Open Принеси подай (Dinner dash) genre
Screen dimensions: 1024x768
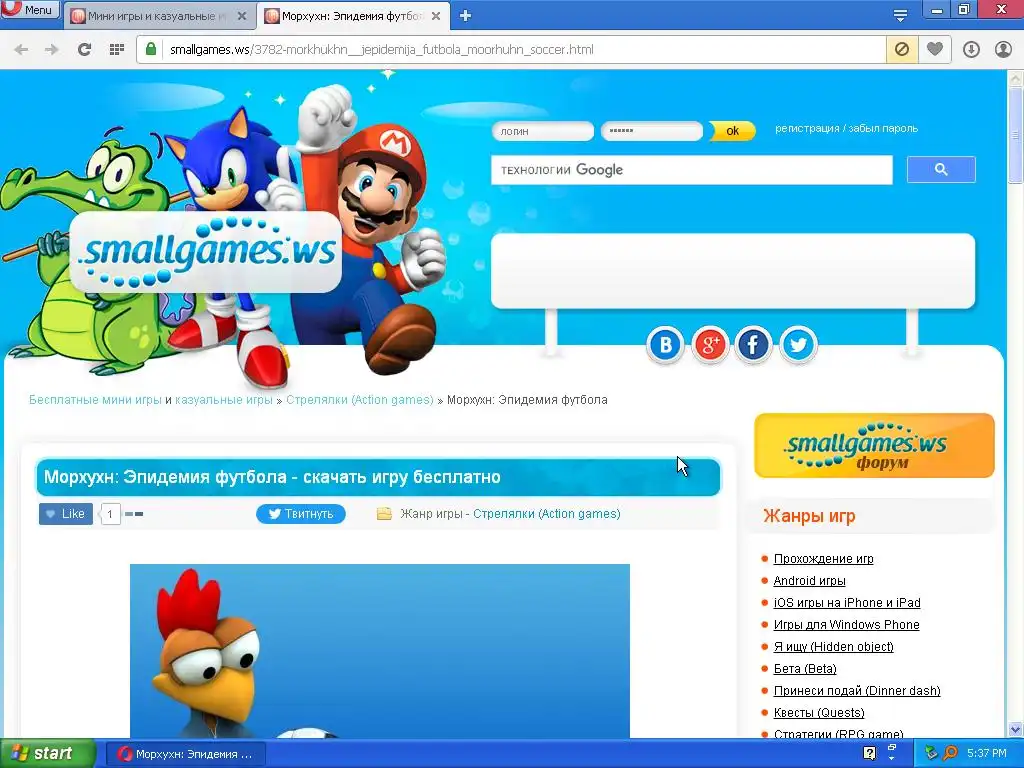(x=857, y=691)
